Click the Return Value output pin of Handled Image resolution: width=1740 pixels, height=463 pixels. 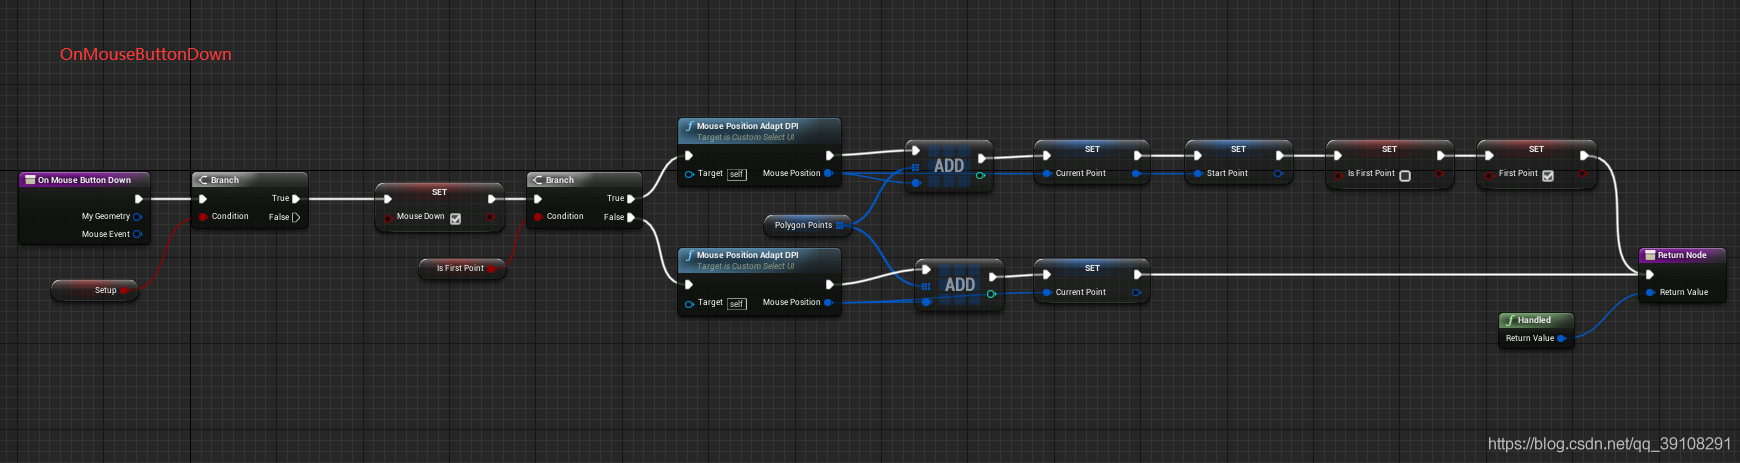(x=1561, y=339)
